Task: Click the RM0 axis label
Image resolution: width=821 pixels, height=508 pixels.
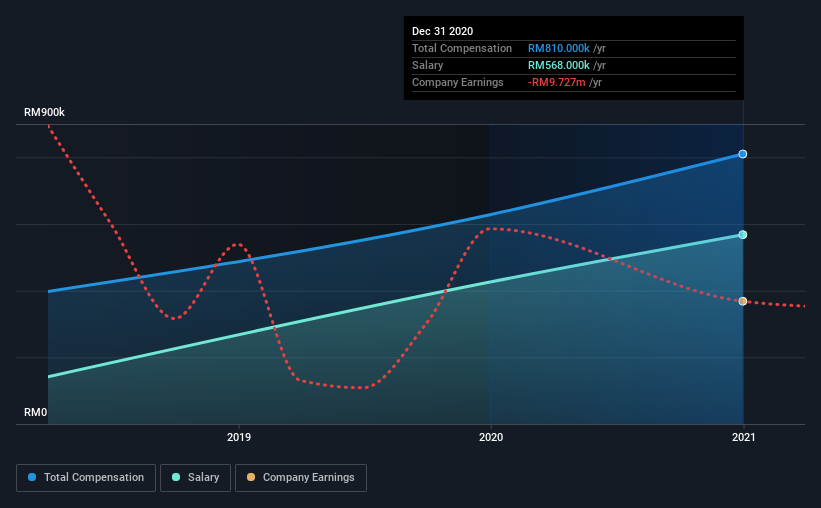Action: point(36,412)
